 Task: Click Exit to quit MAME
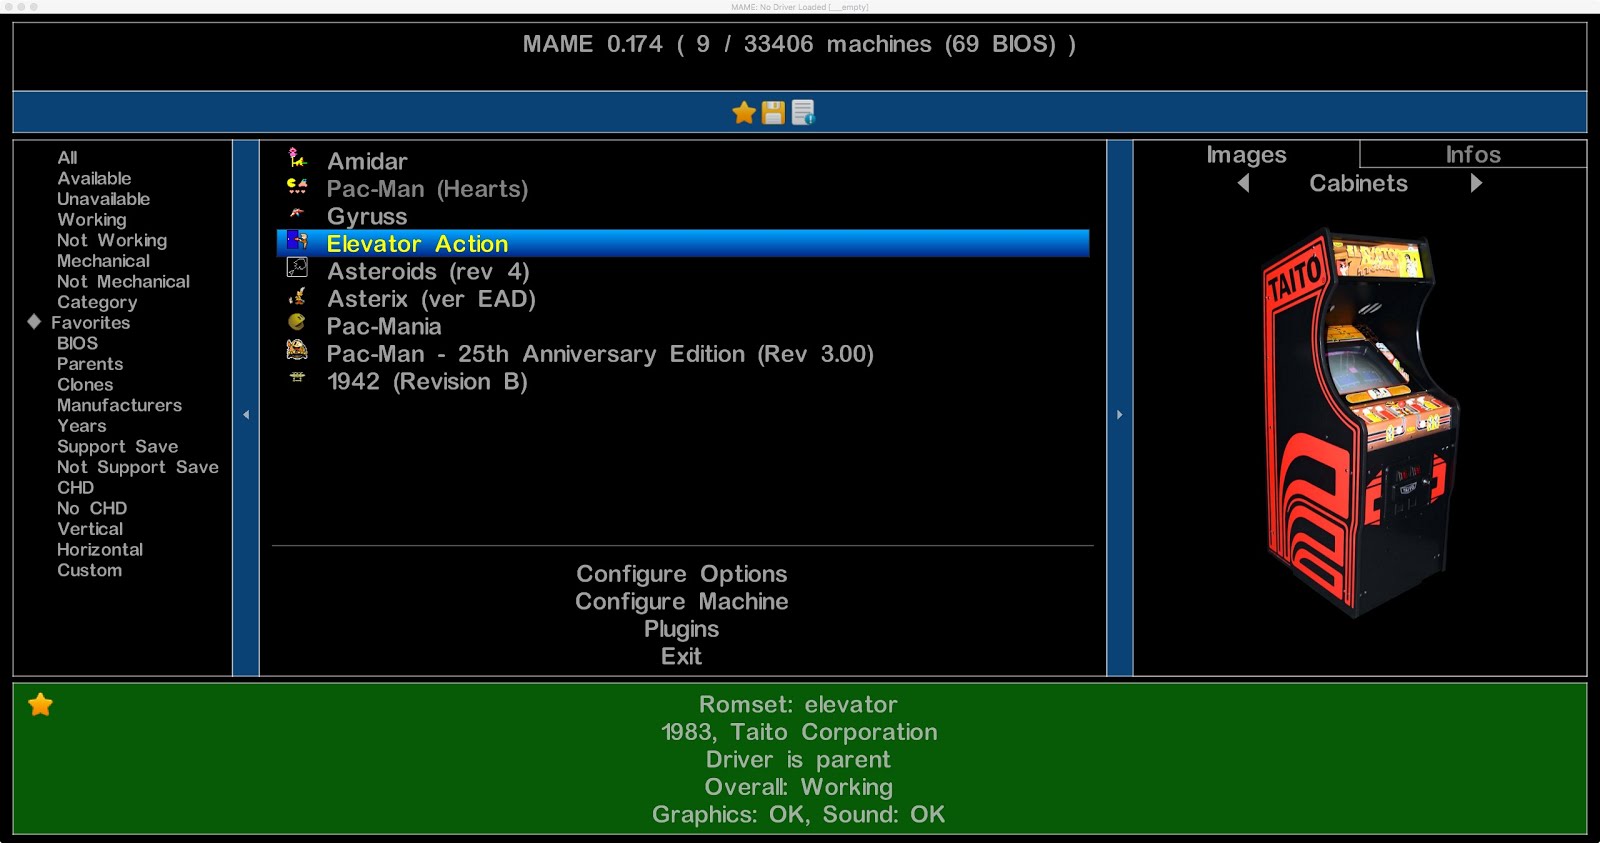coord(682,656)
